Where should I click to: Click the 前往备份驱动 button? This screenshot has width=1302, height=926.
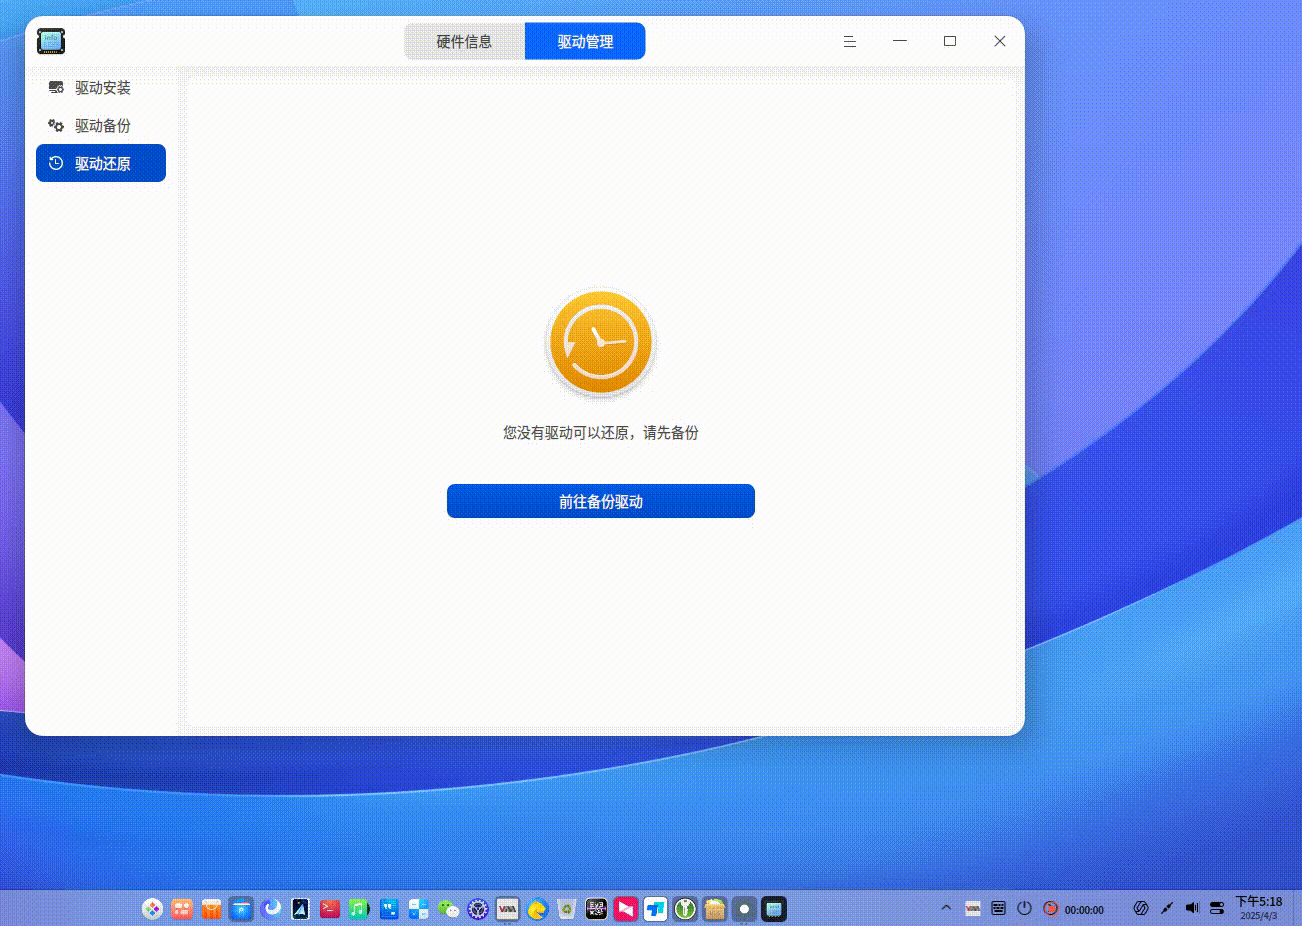(601, 501)
